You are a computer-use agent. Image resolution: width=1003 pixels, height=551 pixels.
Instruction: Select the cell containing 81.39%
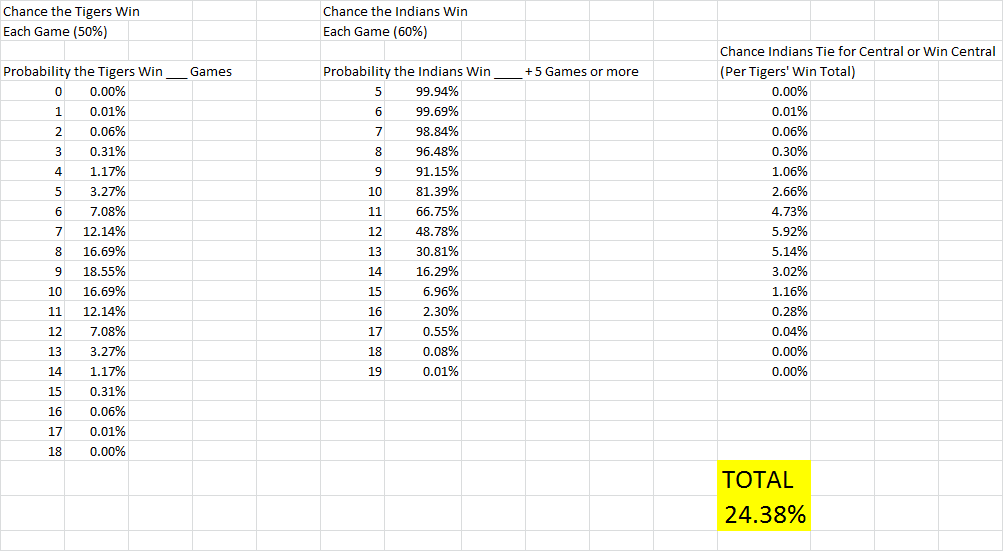tap(437, 191)
